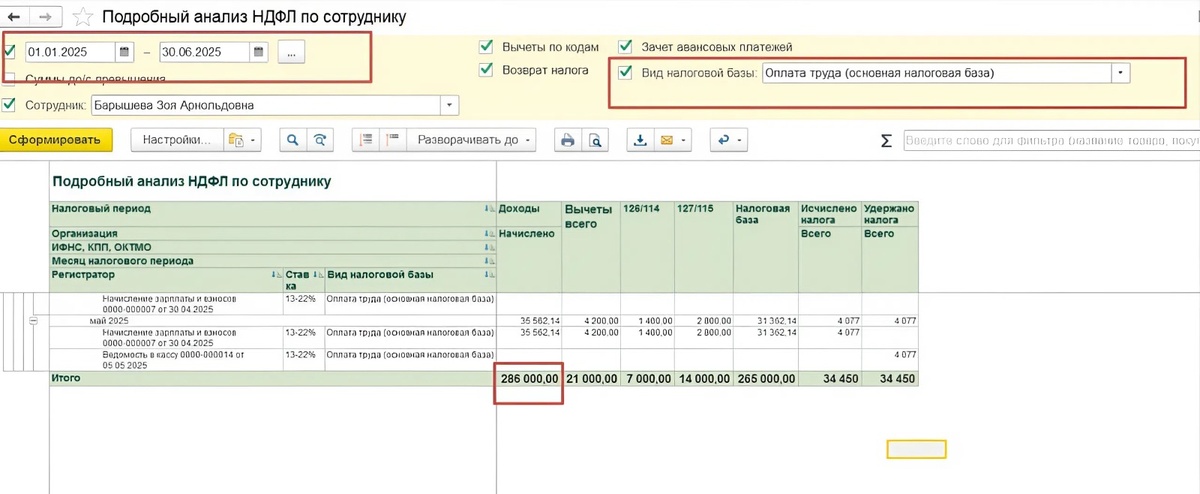Open Вид налоговой базы dropdown arrow
This screenshot has width=1200, height=494.
[x=1121, y=73]
